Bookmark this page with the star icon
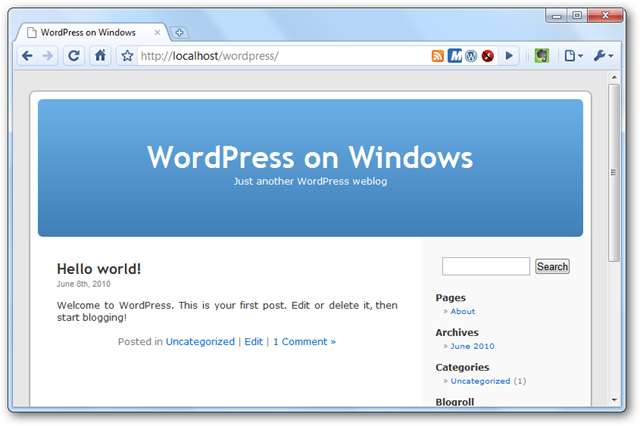 127,56
